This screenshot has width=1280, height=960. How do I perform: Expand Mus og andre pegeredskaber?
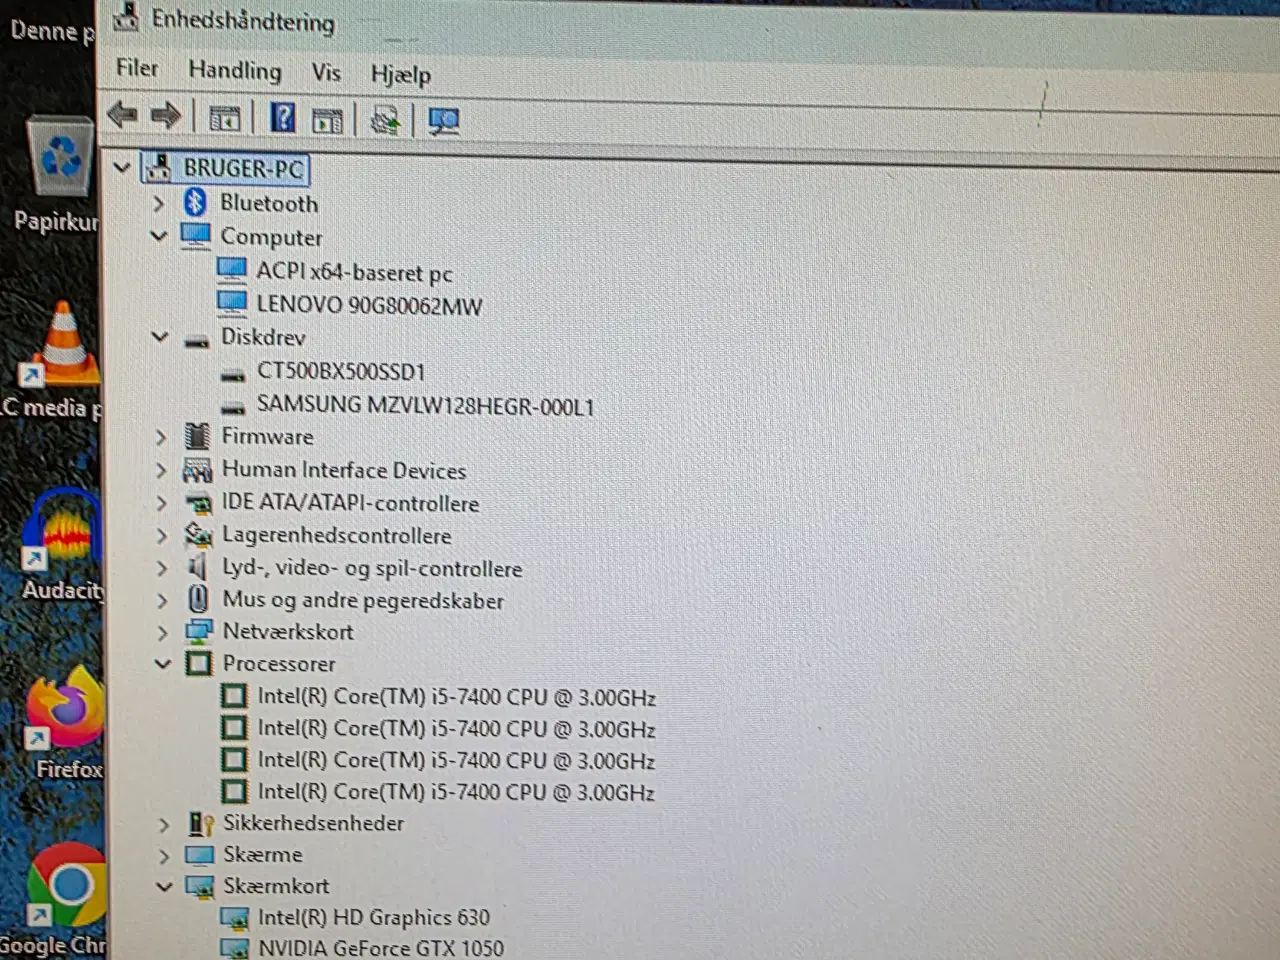tap(162, 600)
